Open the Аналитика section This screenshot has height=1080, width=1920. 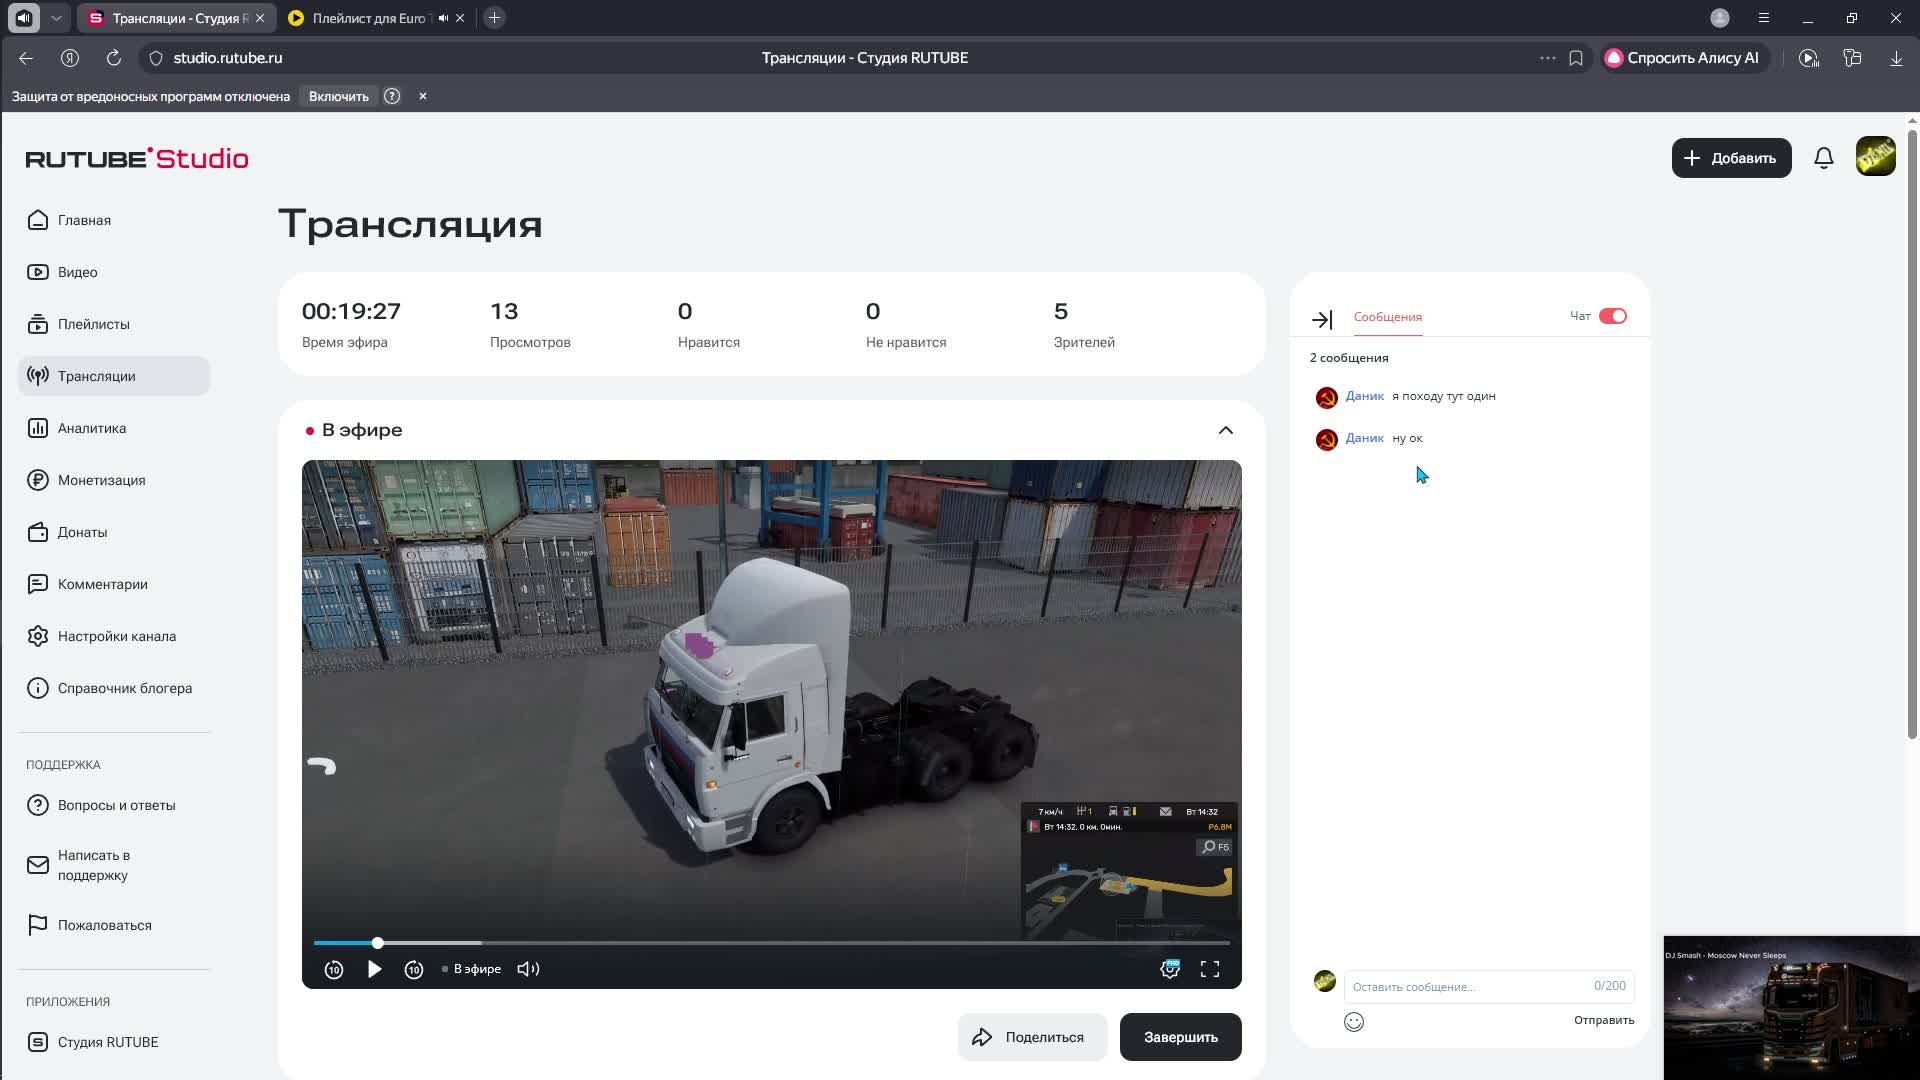point(92,427)
